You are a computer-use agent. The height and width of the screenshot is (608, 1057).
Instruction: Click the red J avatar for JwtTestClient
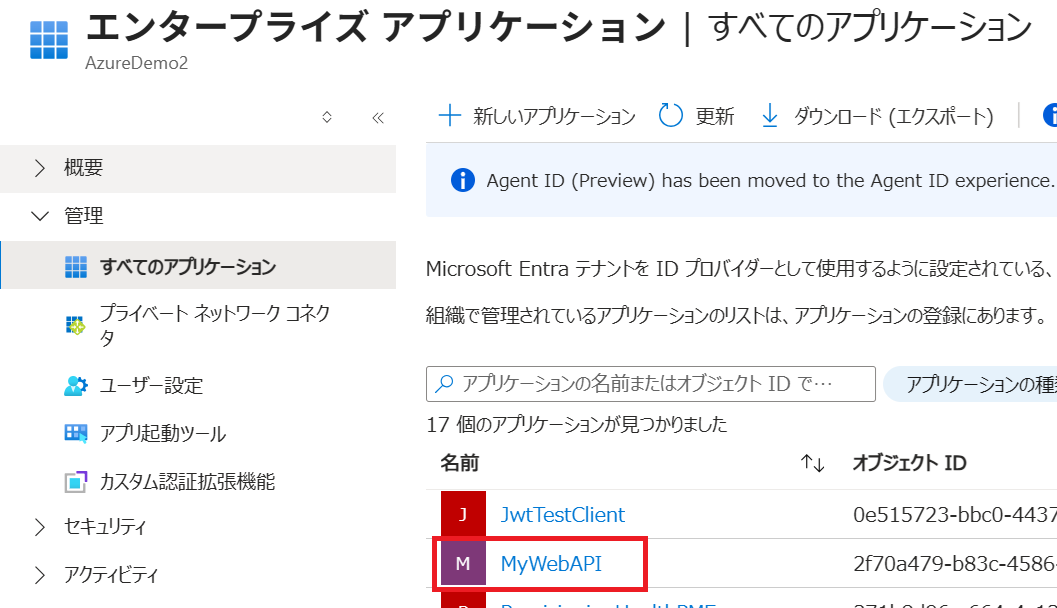click(x=463, y=514)
